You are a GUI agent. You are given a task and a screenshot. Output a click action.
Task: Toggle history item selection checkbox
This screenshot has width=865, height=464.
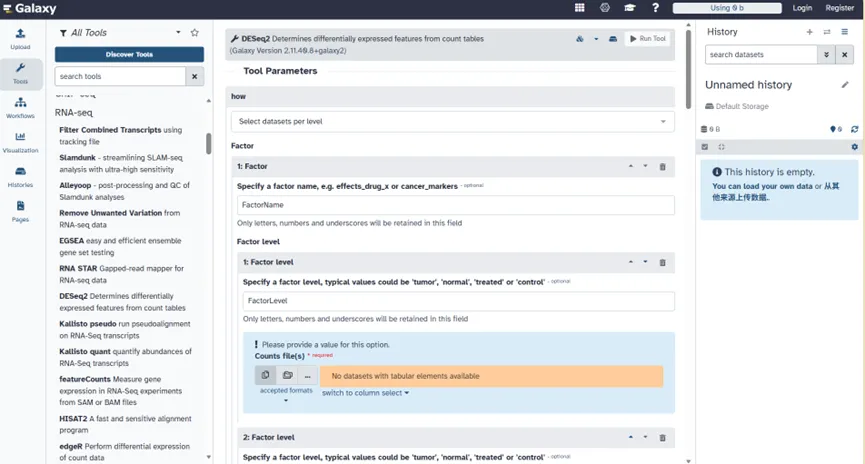[705, 147]
